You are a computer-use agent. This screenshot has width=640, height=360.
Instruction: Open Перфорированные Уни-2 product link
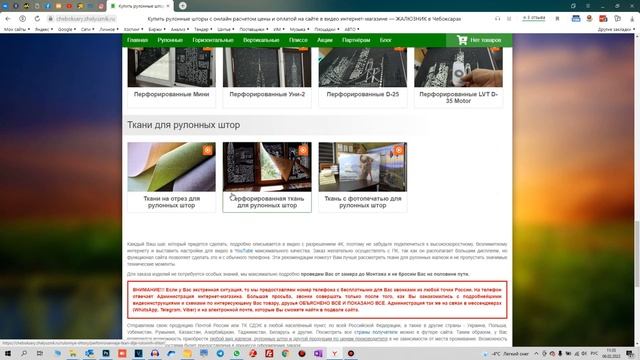(267, 94)
